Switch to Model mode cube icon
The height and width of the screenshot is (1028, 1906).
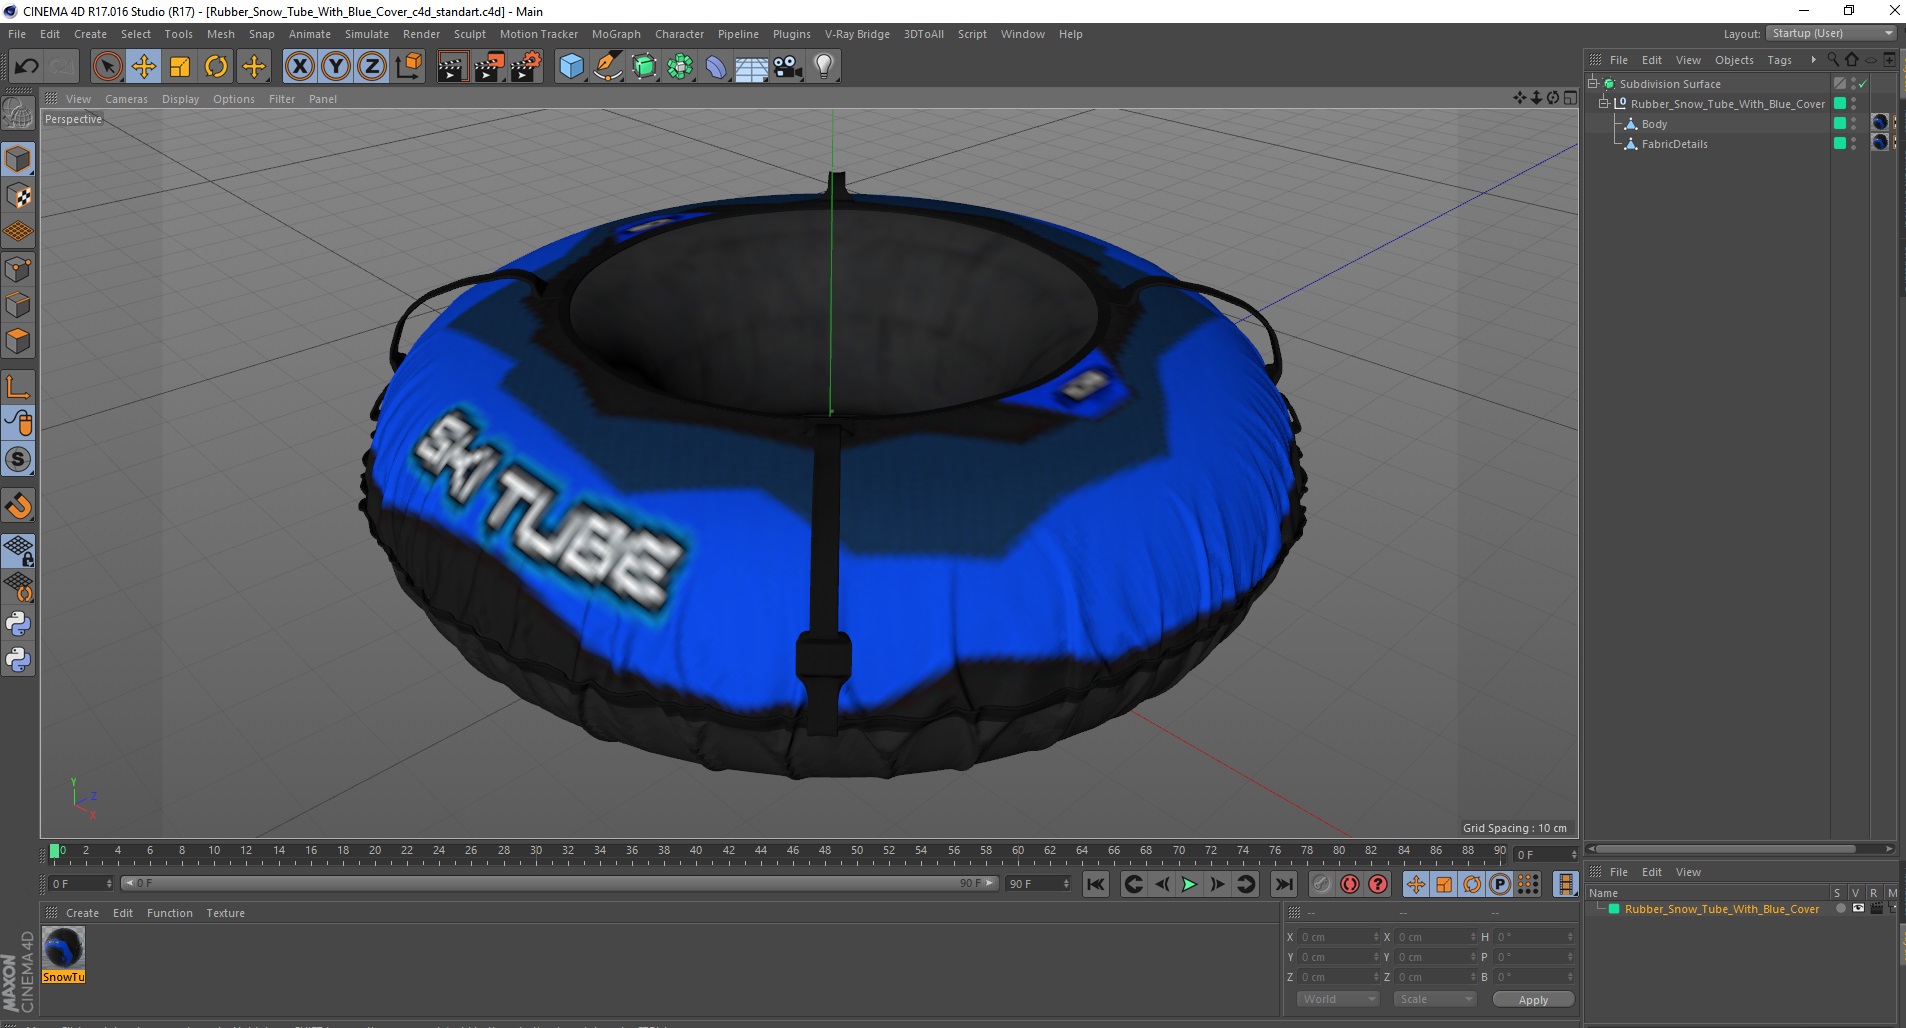pyautogui.click(x=18, y=159)
